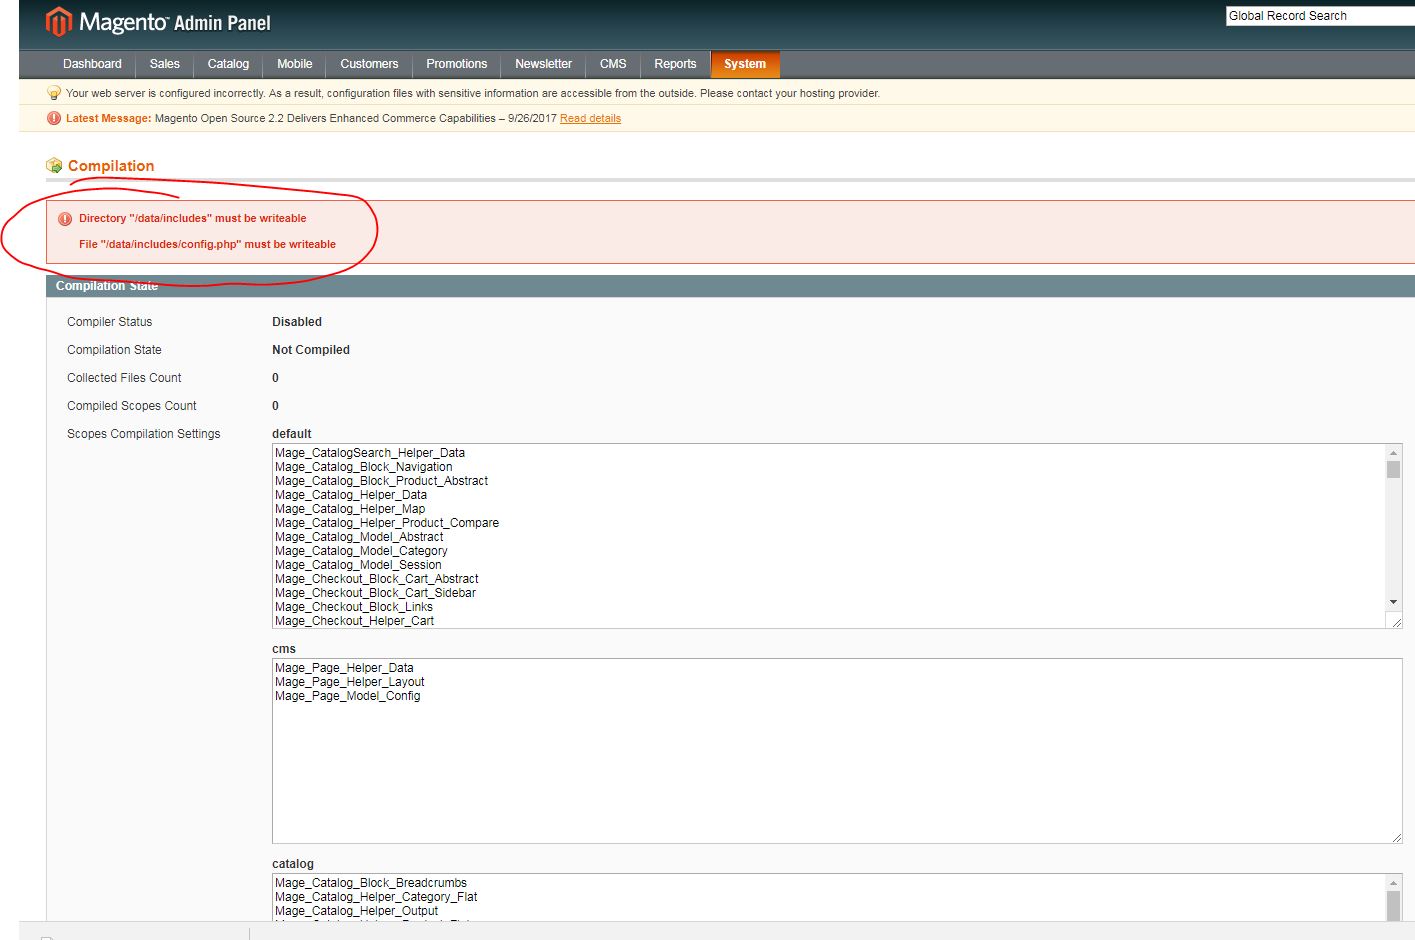1415x940 pixels.
Task: Select the Mage_Catalog_Helper_Product_Compare line
Action: coord(387,523)
